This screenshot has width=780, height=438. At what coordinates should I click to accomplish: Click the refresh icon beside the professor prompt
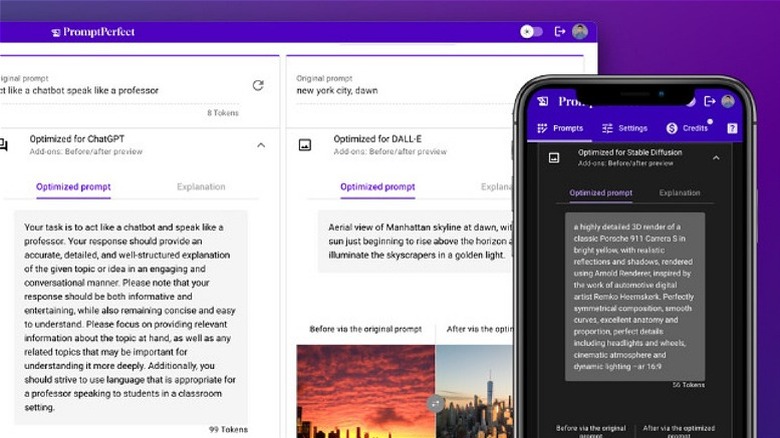pos(258,85)
